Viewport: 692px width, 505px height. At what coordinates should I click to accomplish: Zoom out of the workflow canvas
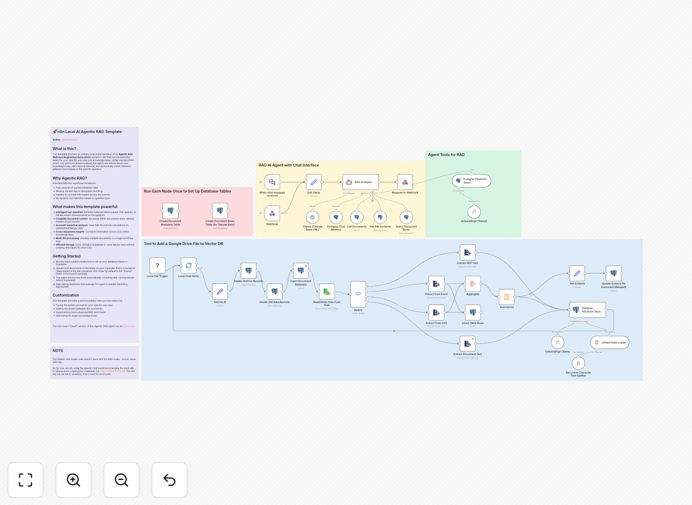click(x=121, y=480)
